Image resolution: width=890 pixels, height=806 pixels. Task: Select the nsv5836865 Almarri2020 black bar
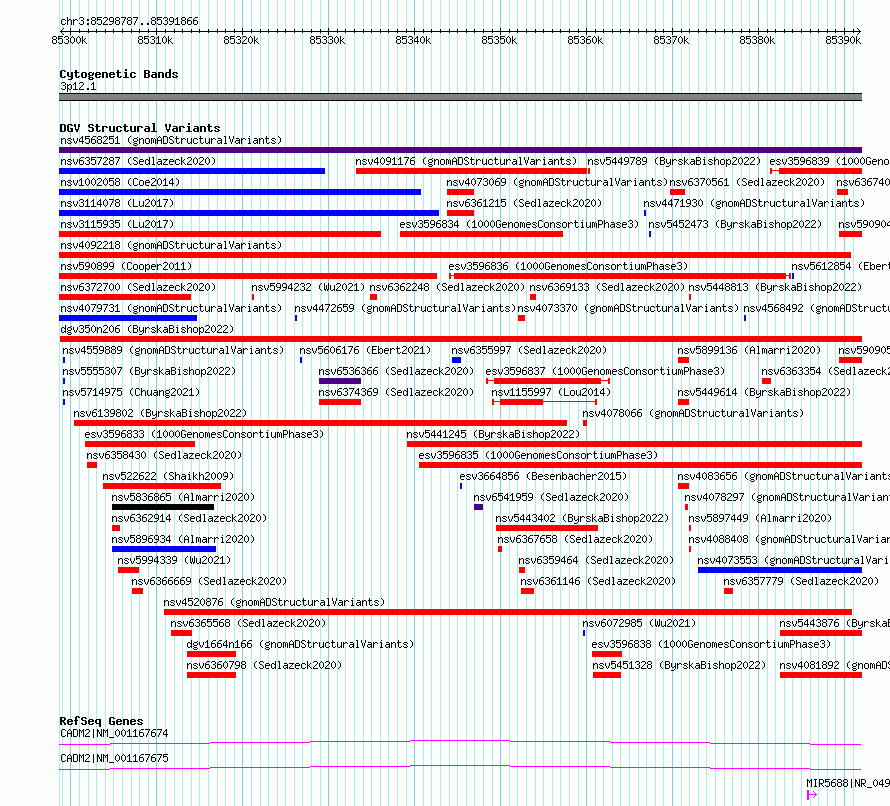click(163, 507)
